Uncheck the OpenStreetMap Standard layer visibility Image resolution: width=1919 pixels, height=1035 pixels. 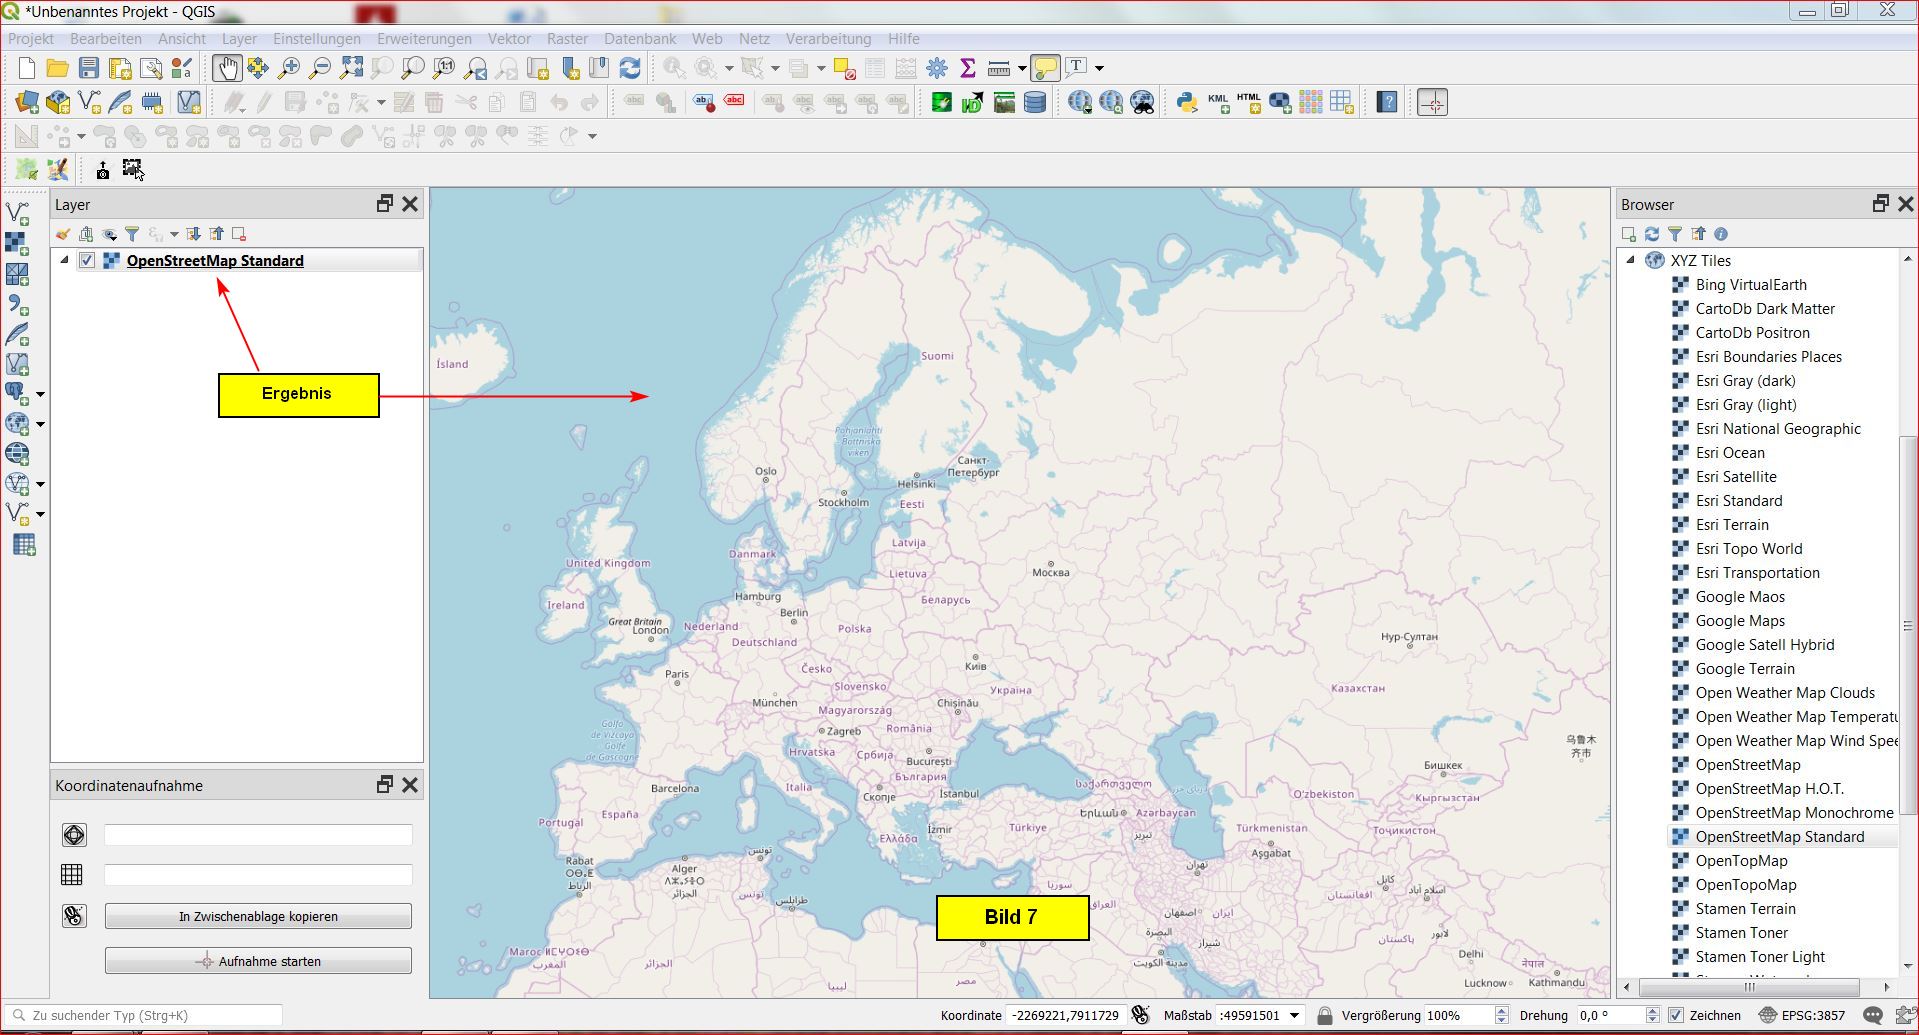coord(87,261)
